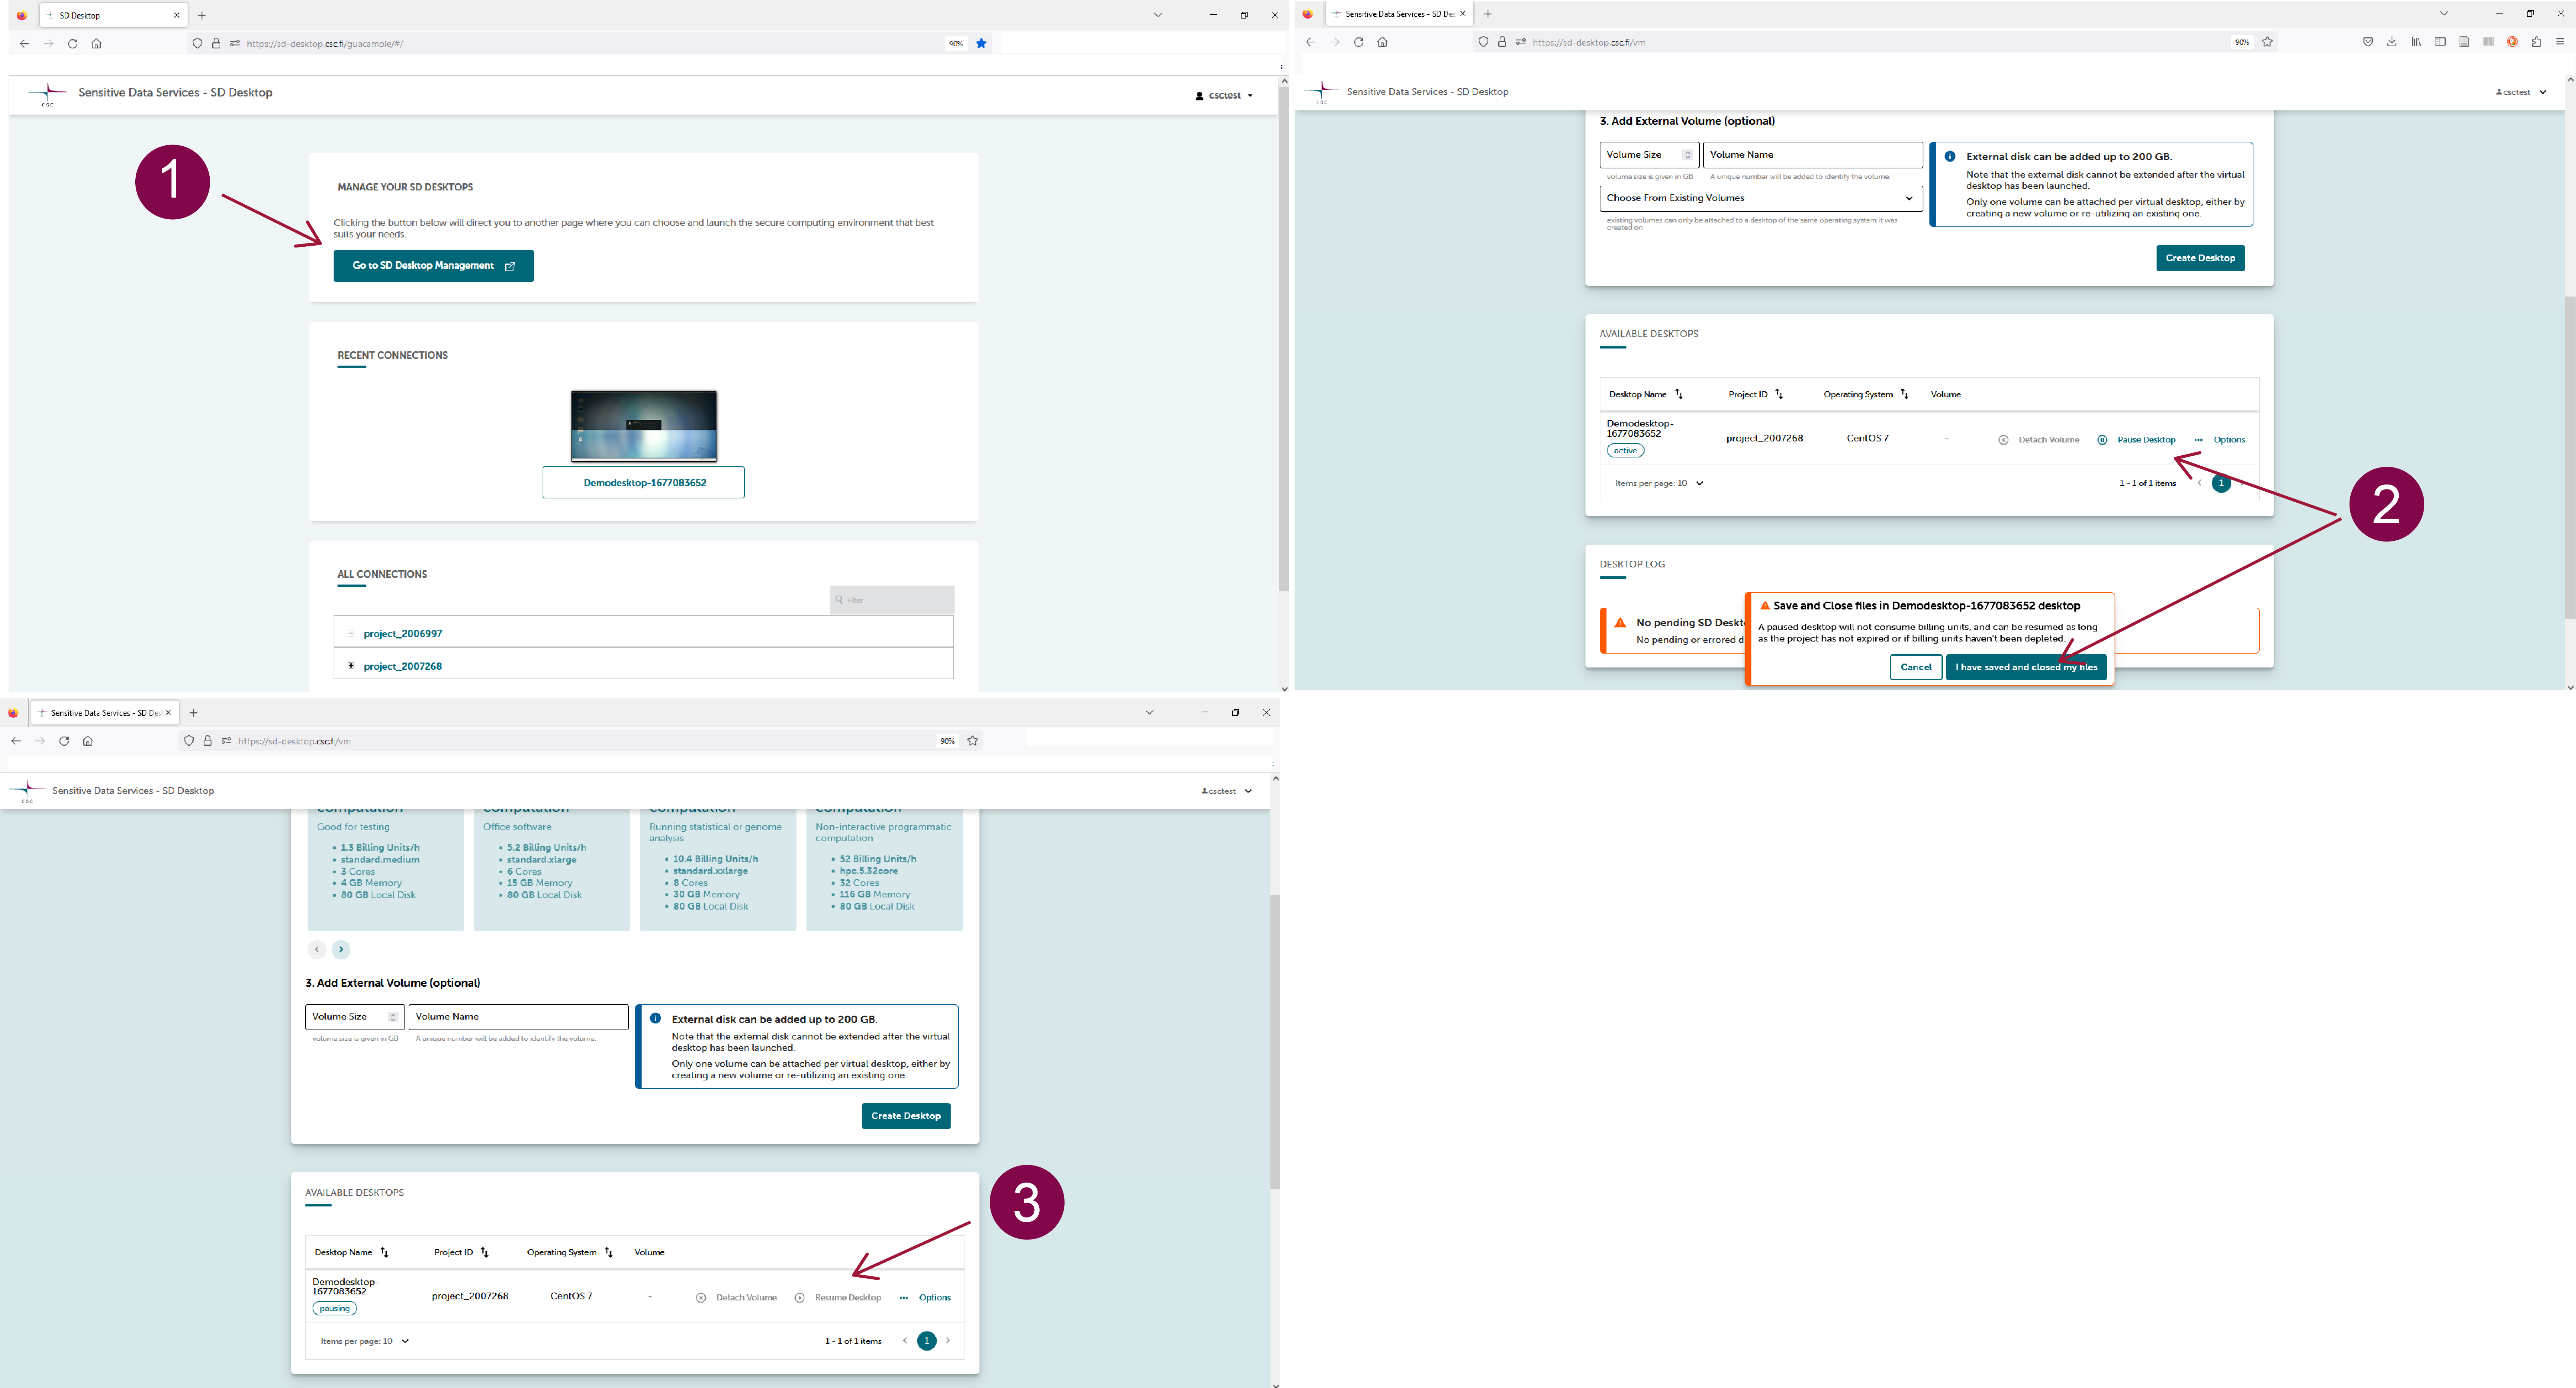
Task: Sort by Desktop Name in bottom window
Action: pyautogui.click(x=385, y=1252)
